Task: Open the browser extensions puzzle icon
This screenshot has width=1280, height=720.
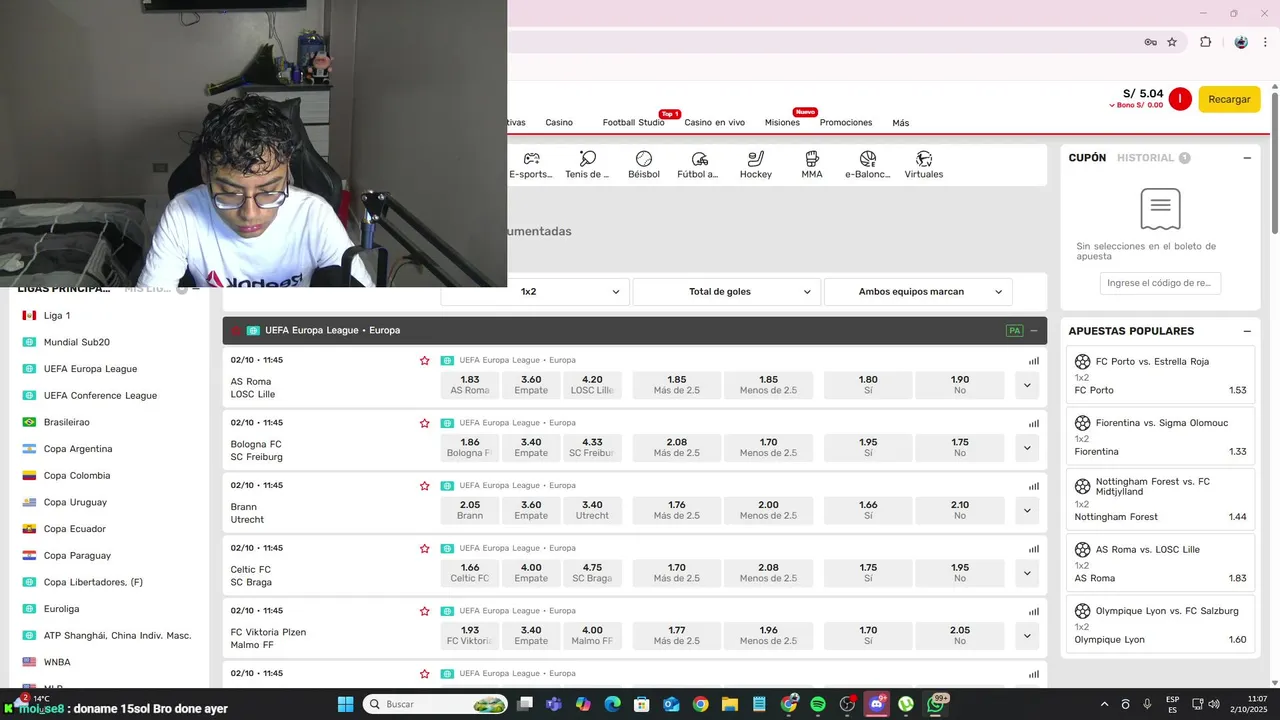Action: (1205, 42)
